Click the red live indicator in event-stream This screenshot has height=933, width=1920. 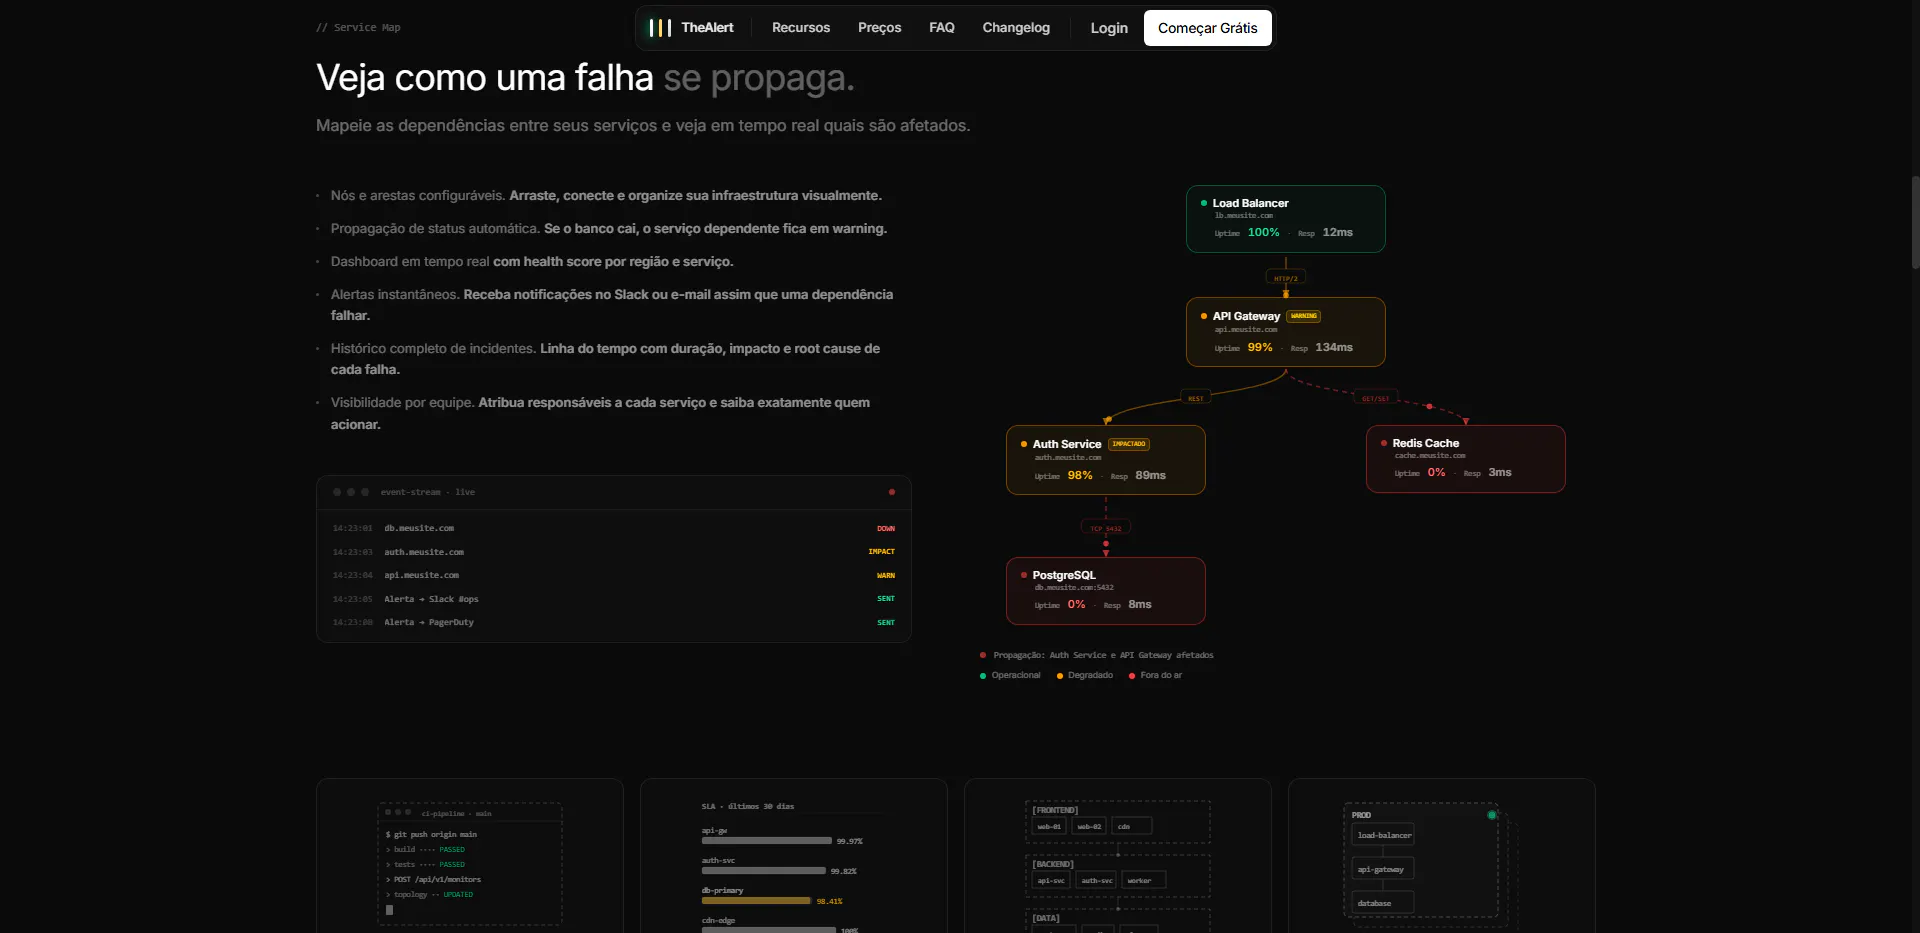[892, 492]
